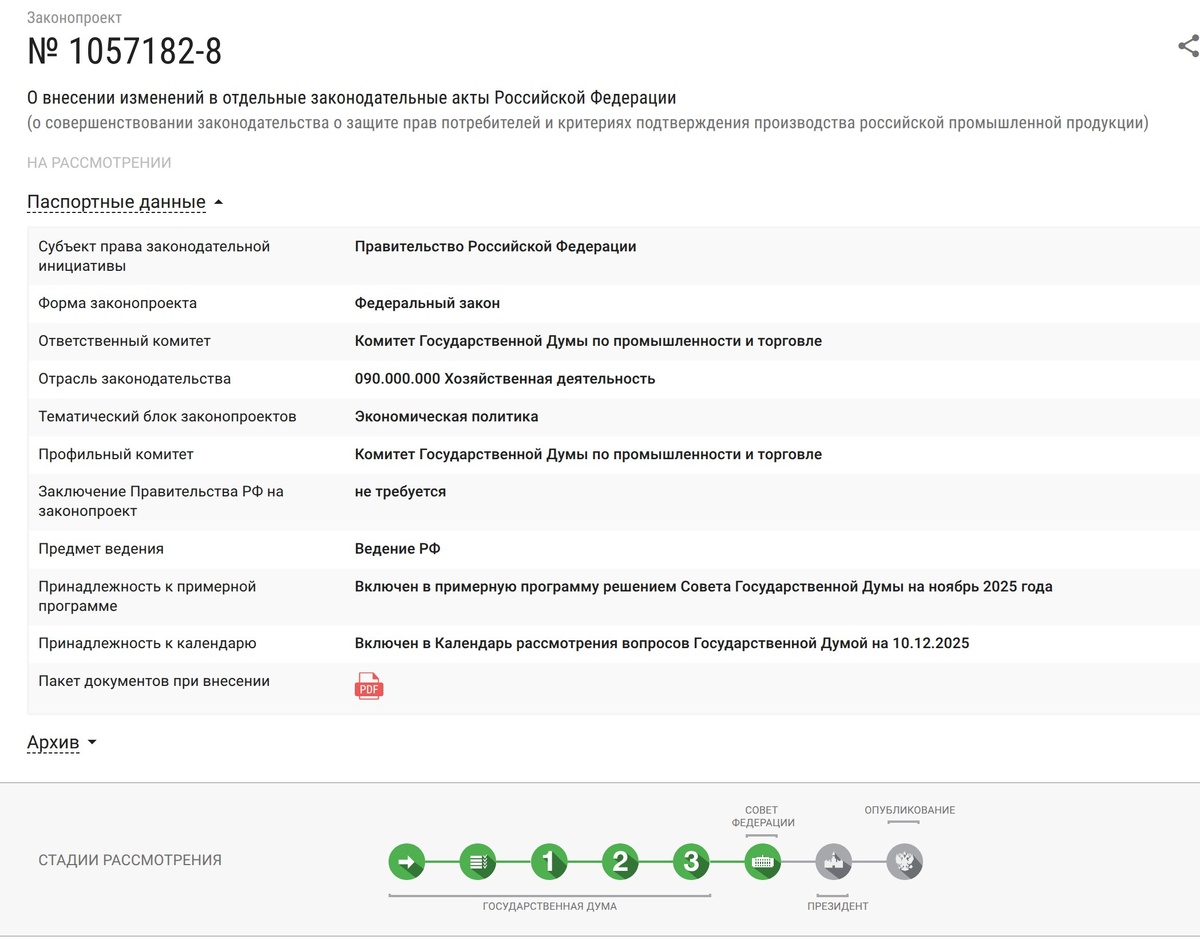
Task: Select the second reading stage circle
Action: [620, 861]
